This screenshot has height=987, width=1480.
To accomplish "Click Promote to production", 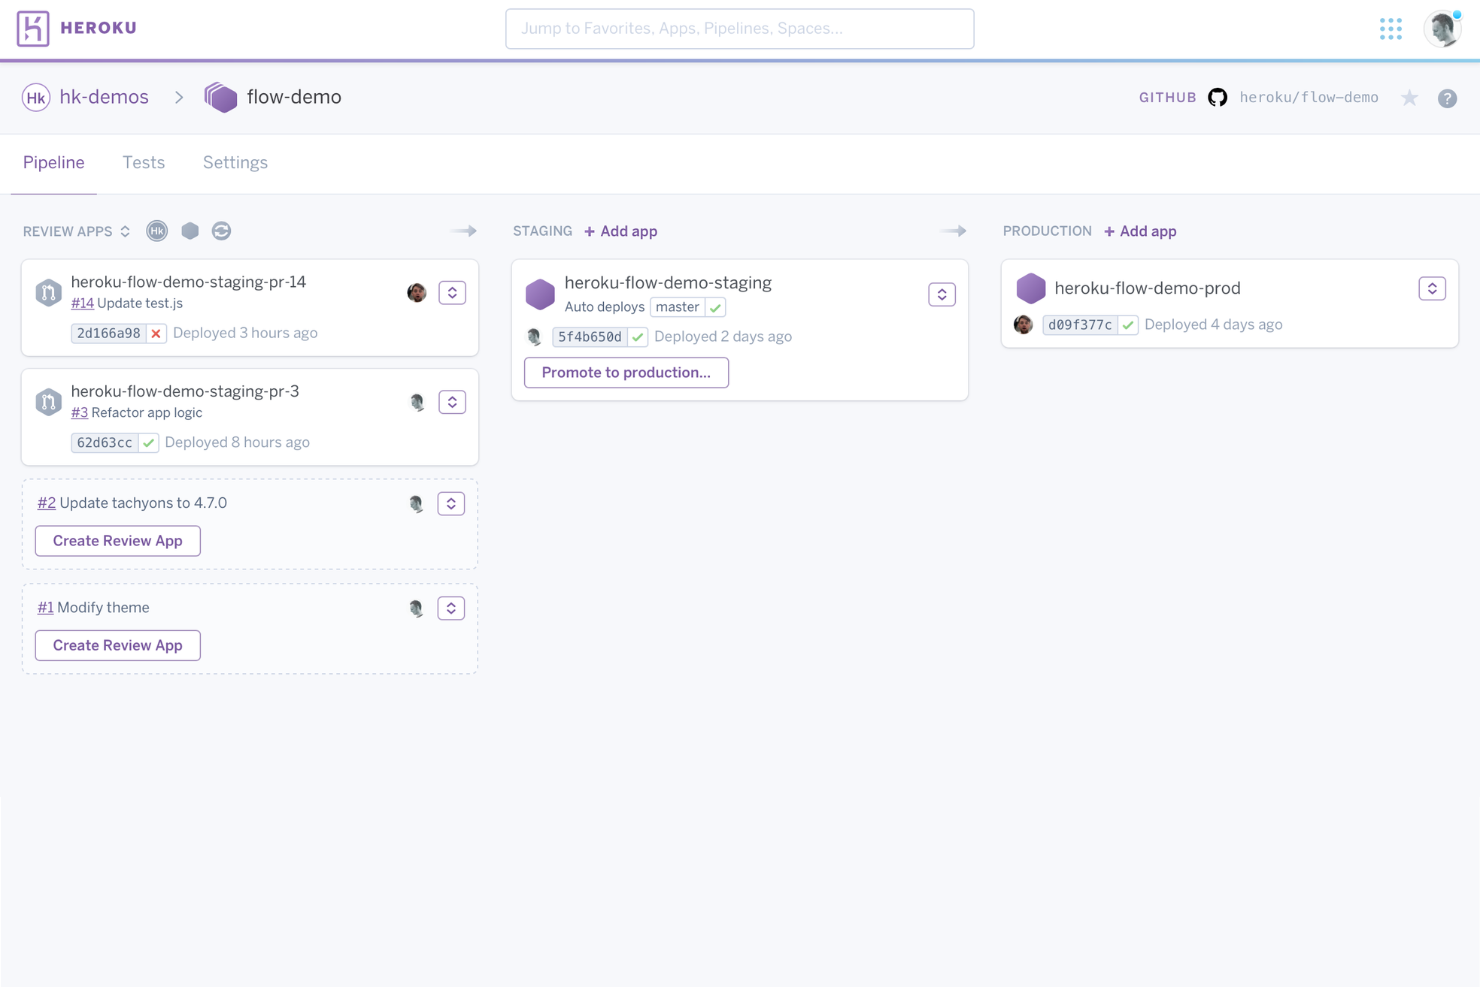I will pos(626,372).
